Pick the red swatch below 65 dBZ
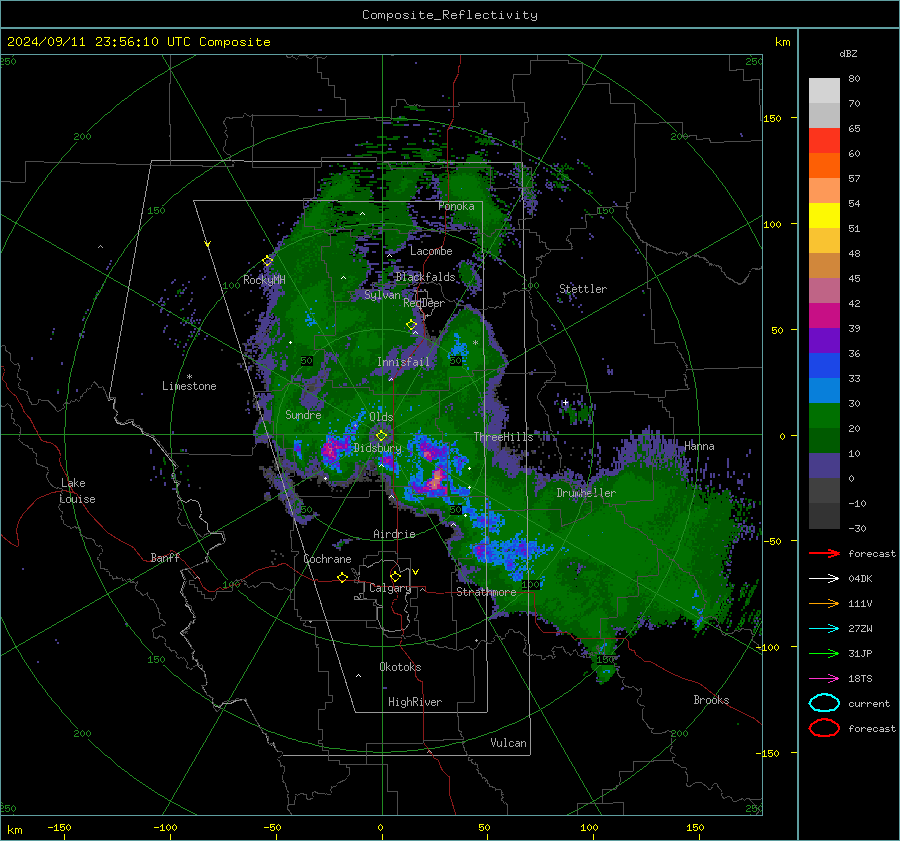Viewport: 900px width, 841px height. [824, 141]
